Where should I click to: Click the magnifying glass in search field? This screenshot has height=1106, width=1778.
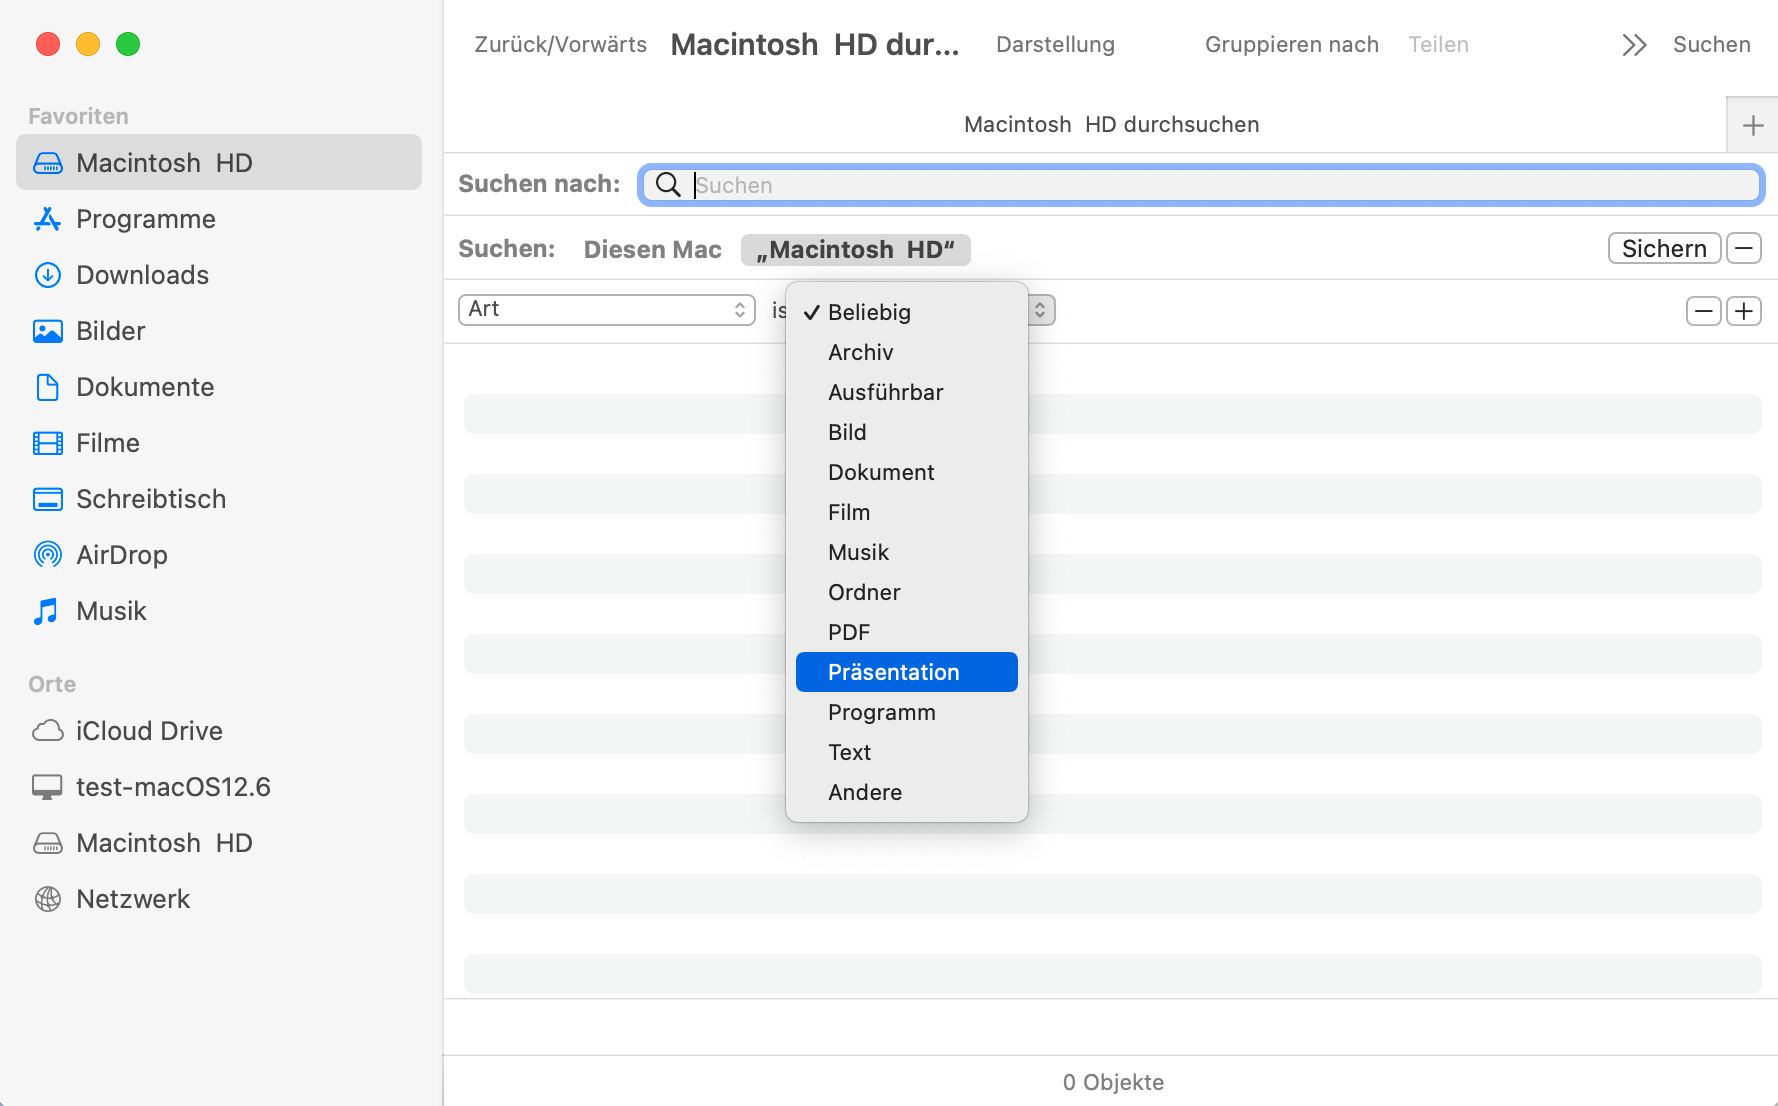coord(668,185)
